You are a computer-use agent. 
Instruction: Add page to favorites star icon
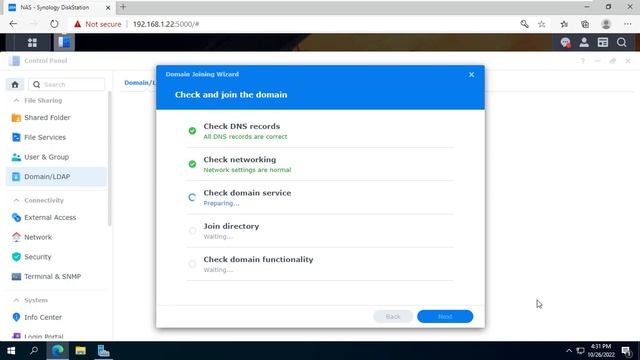[x=542, y=24]
